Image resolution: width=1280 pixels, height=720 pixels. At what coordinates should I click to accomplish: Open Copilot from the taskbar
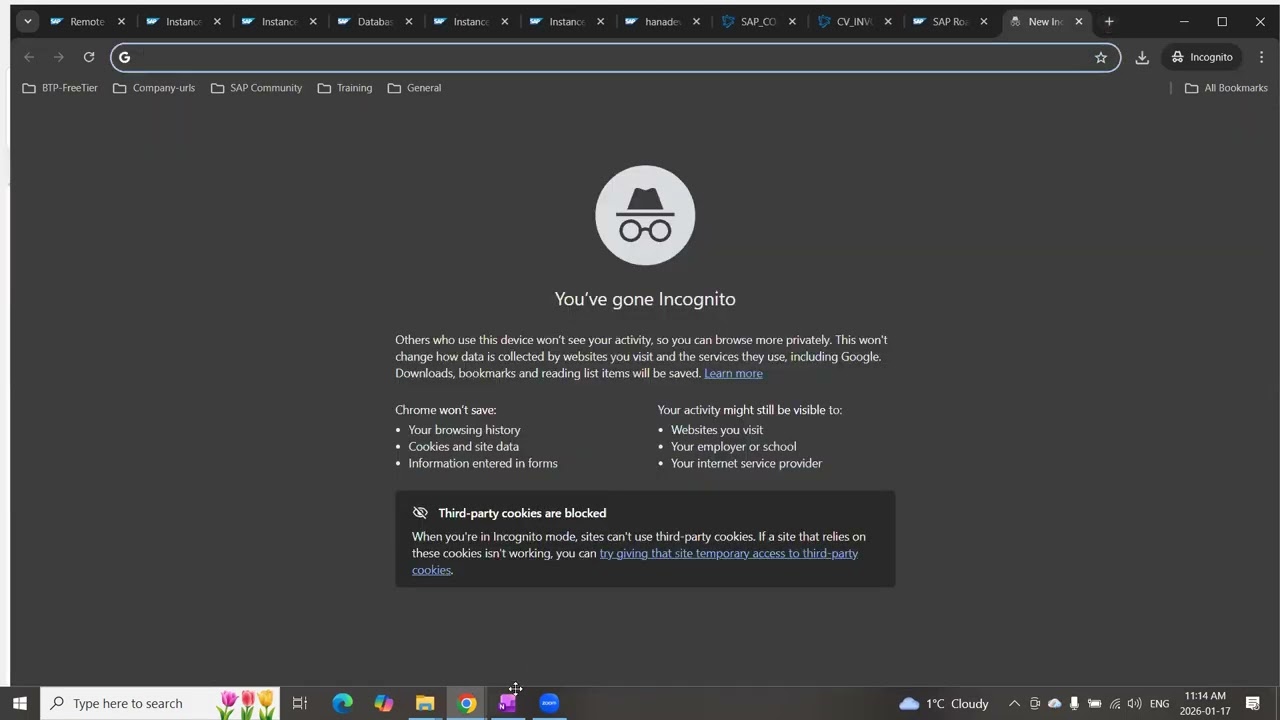tap(384, 703)
